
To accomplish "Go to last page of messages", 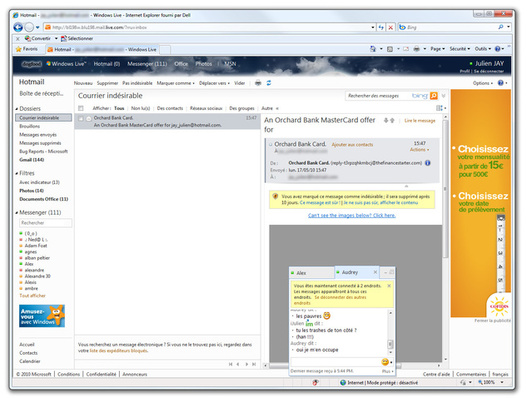I will (x=254, y=364).
